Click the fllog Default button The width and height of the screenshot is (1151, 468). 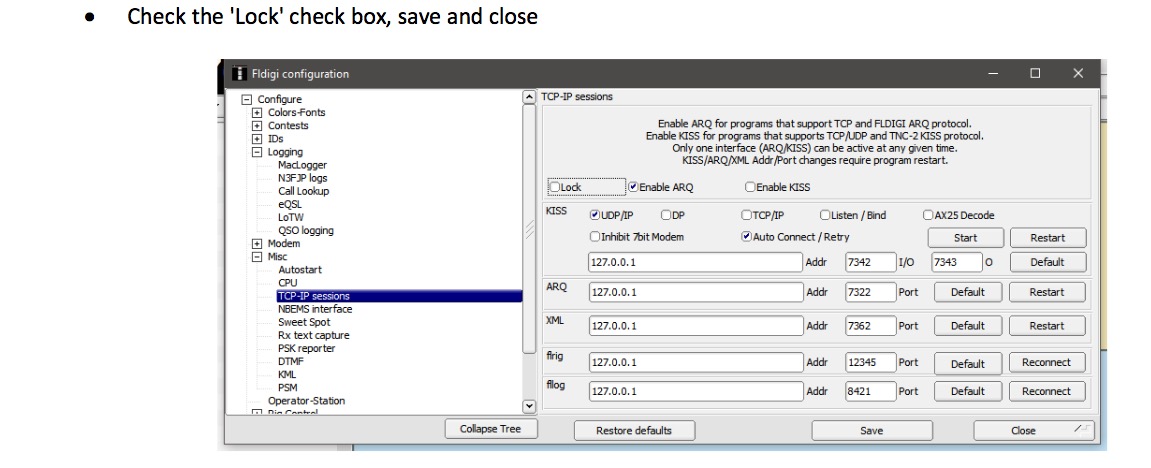tap(967, 392)
